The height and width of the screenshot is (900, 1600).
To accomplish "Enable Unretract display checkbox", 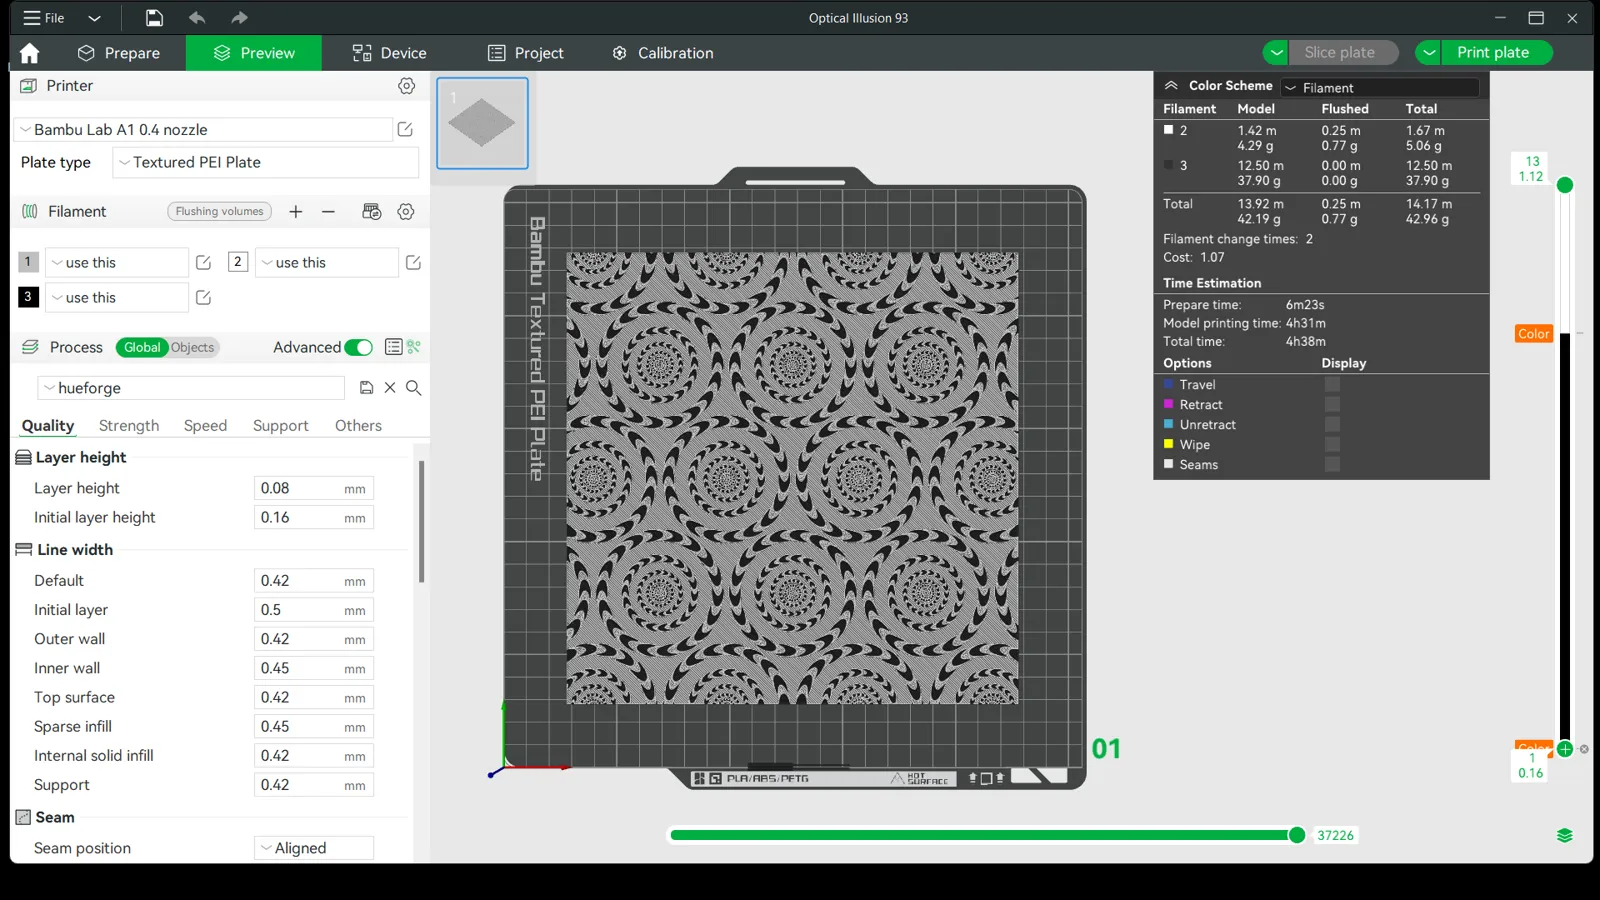I will pyautogui.click(x=1332, y=424).
